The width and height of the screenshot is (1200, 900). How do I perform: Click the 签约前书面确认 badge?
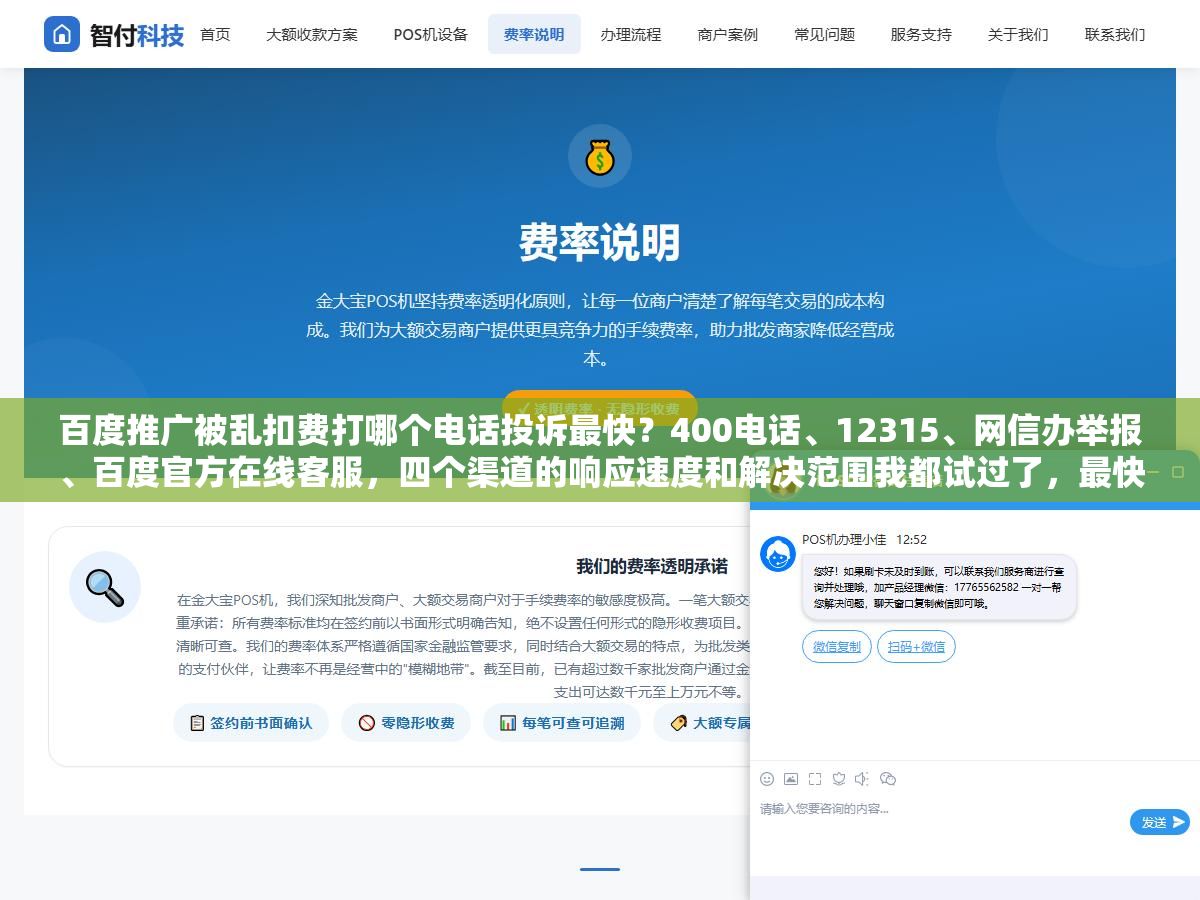[x=251, y=722]
